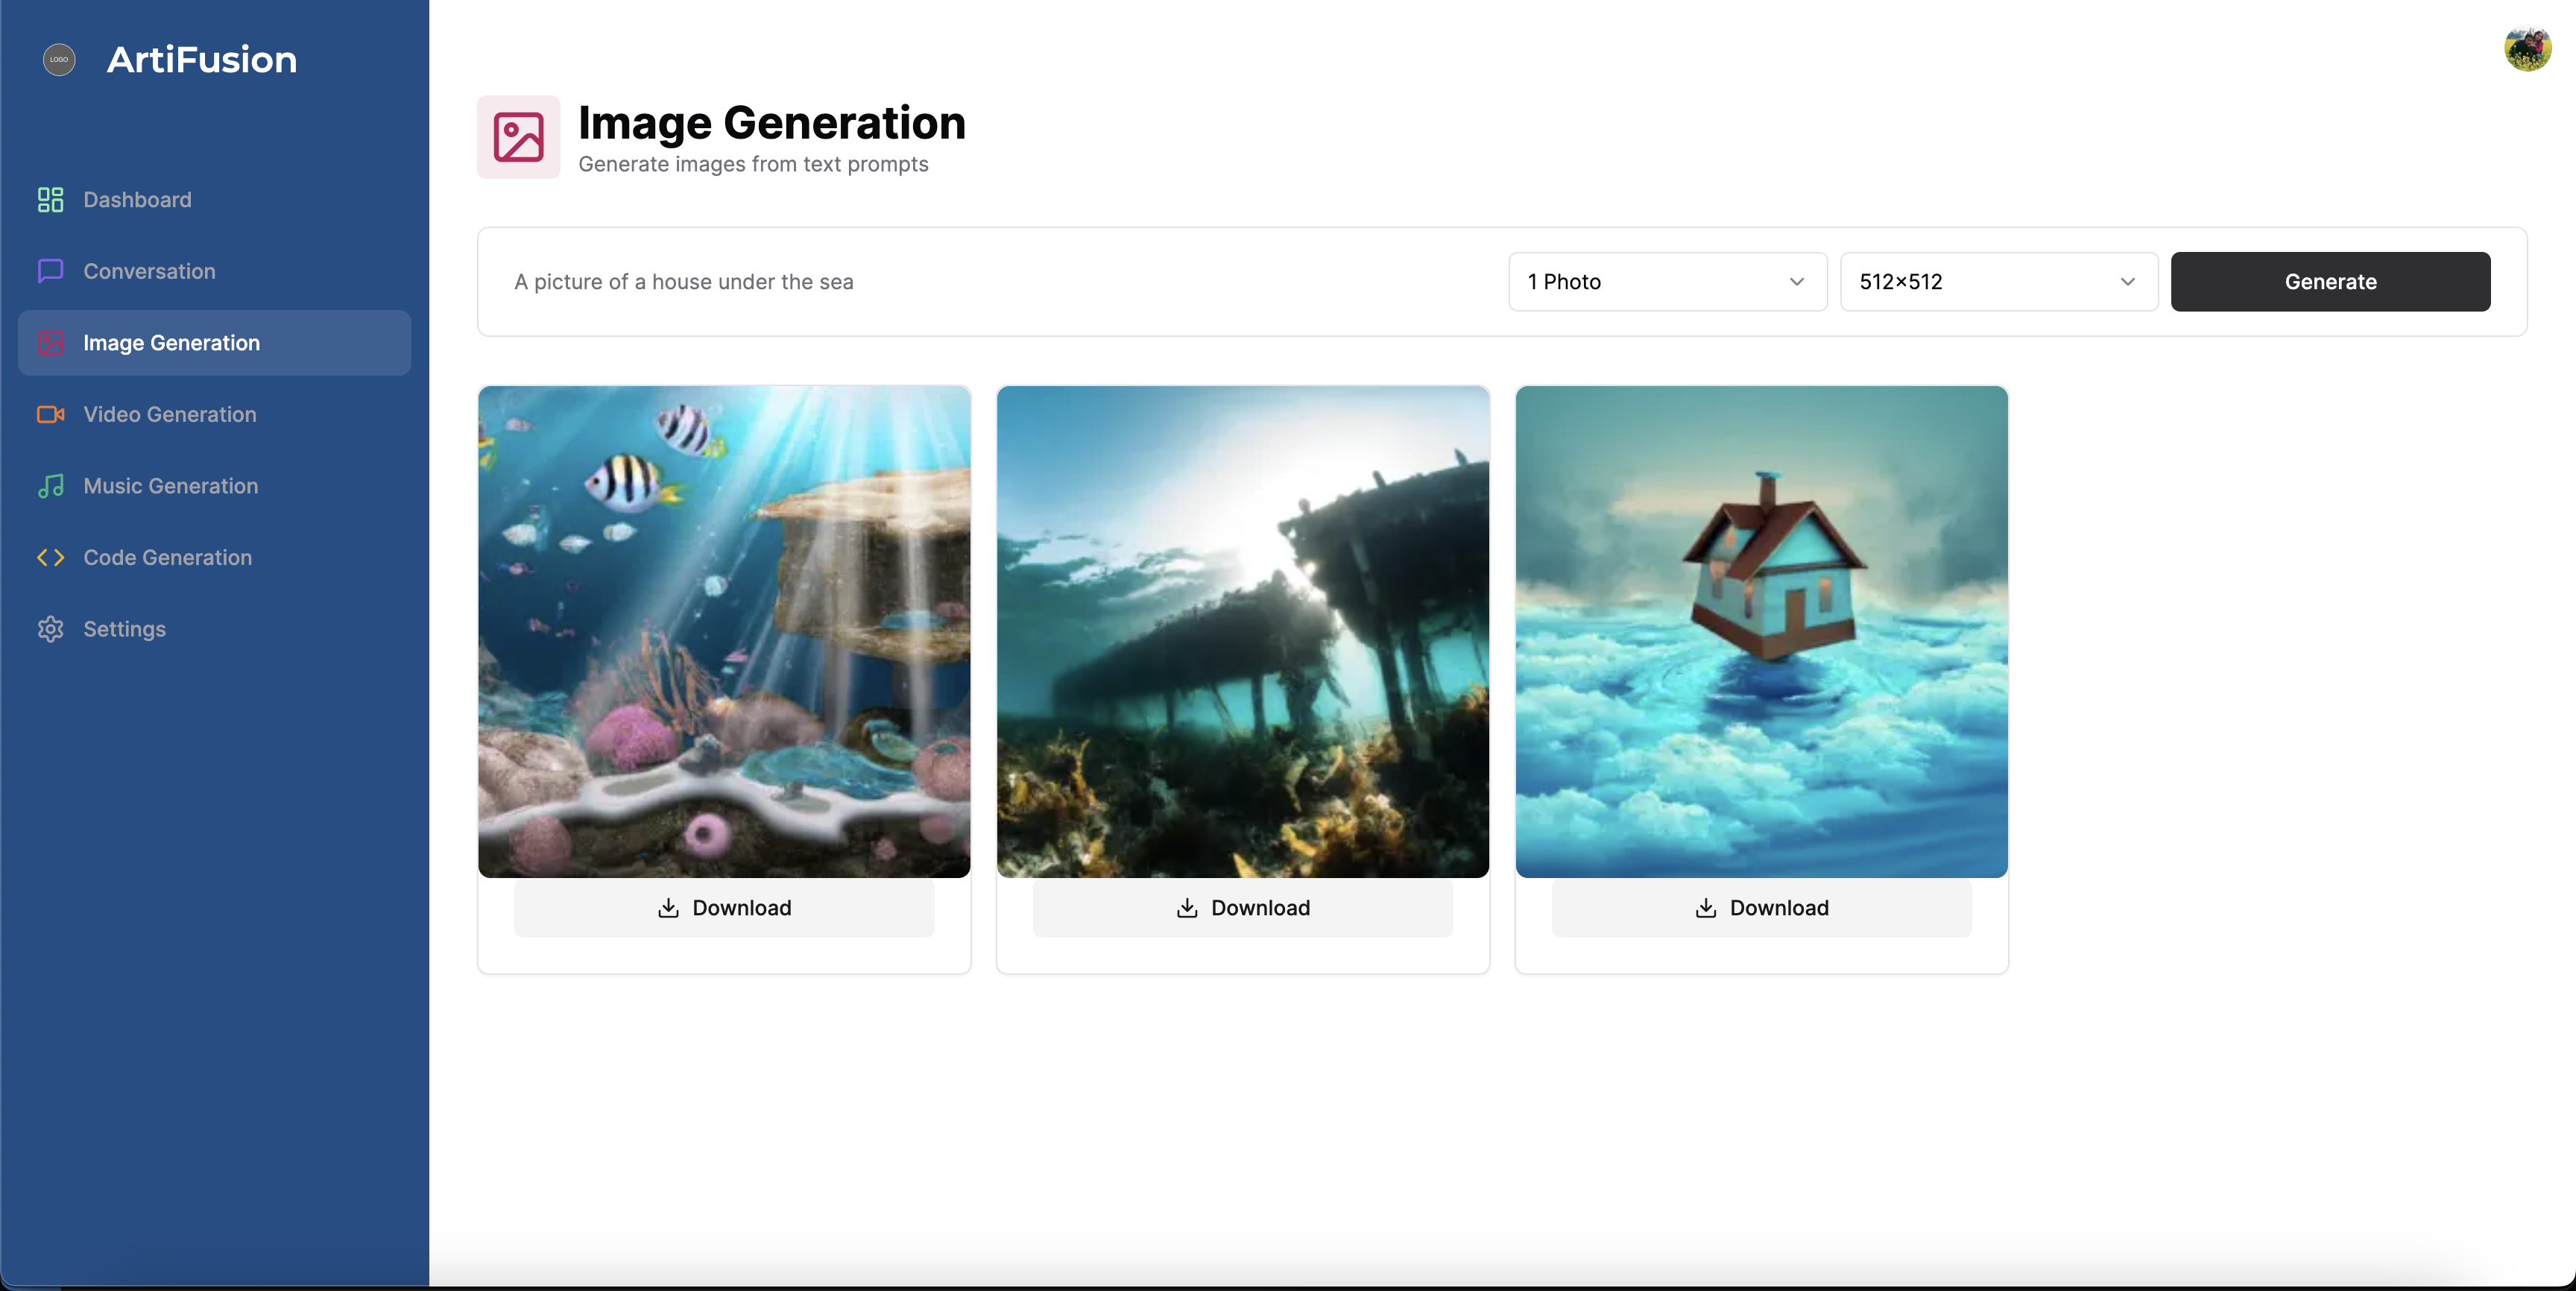Click the Video Generation camera icon
Image resolution: width=2576 pixels, height=1291 pixels.
tap(50, 414)
